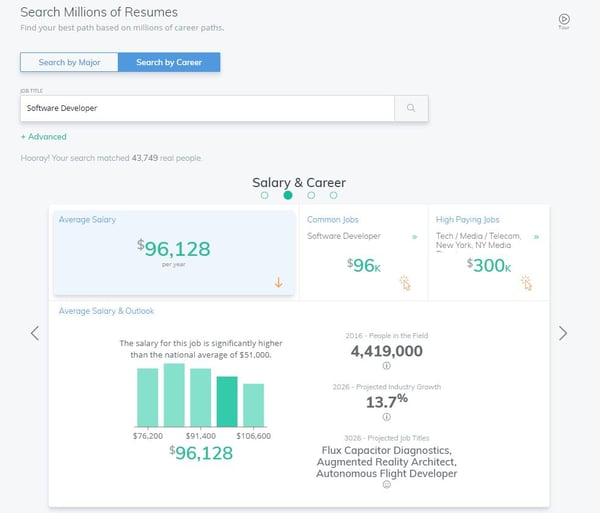Click the last salary bar near $106,600
600x513 pixels.
[x=253, y=405]
